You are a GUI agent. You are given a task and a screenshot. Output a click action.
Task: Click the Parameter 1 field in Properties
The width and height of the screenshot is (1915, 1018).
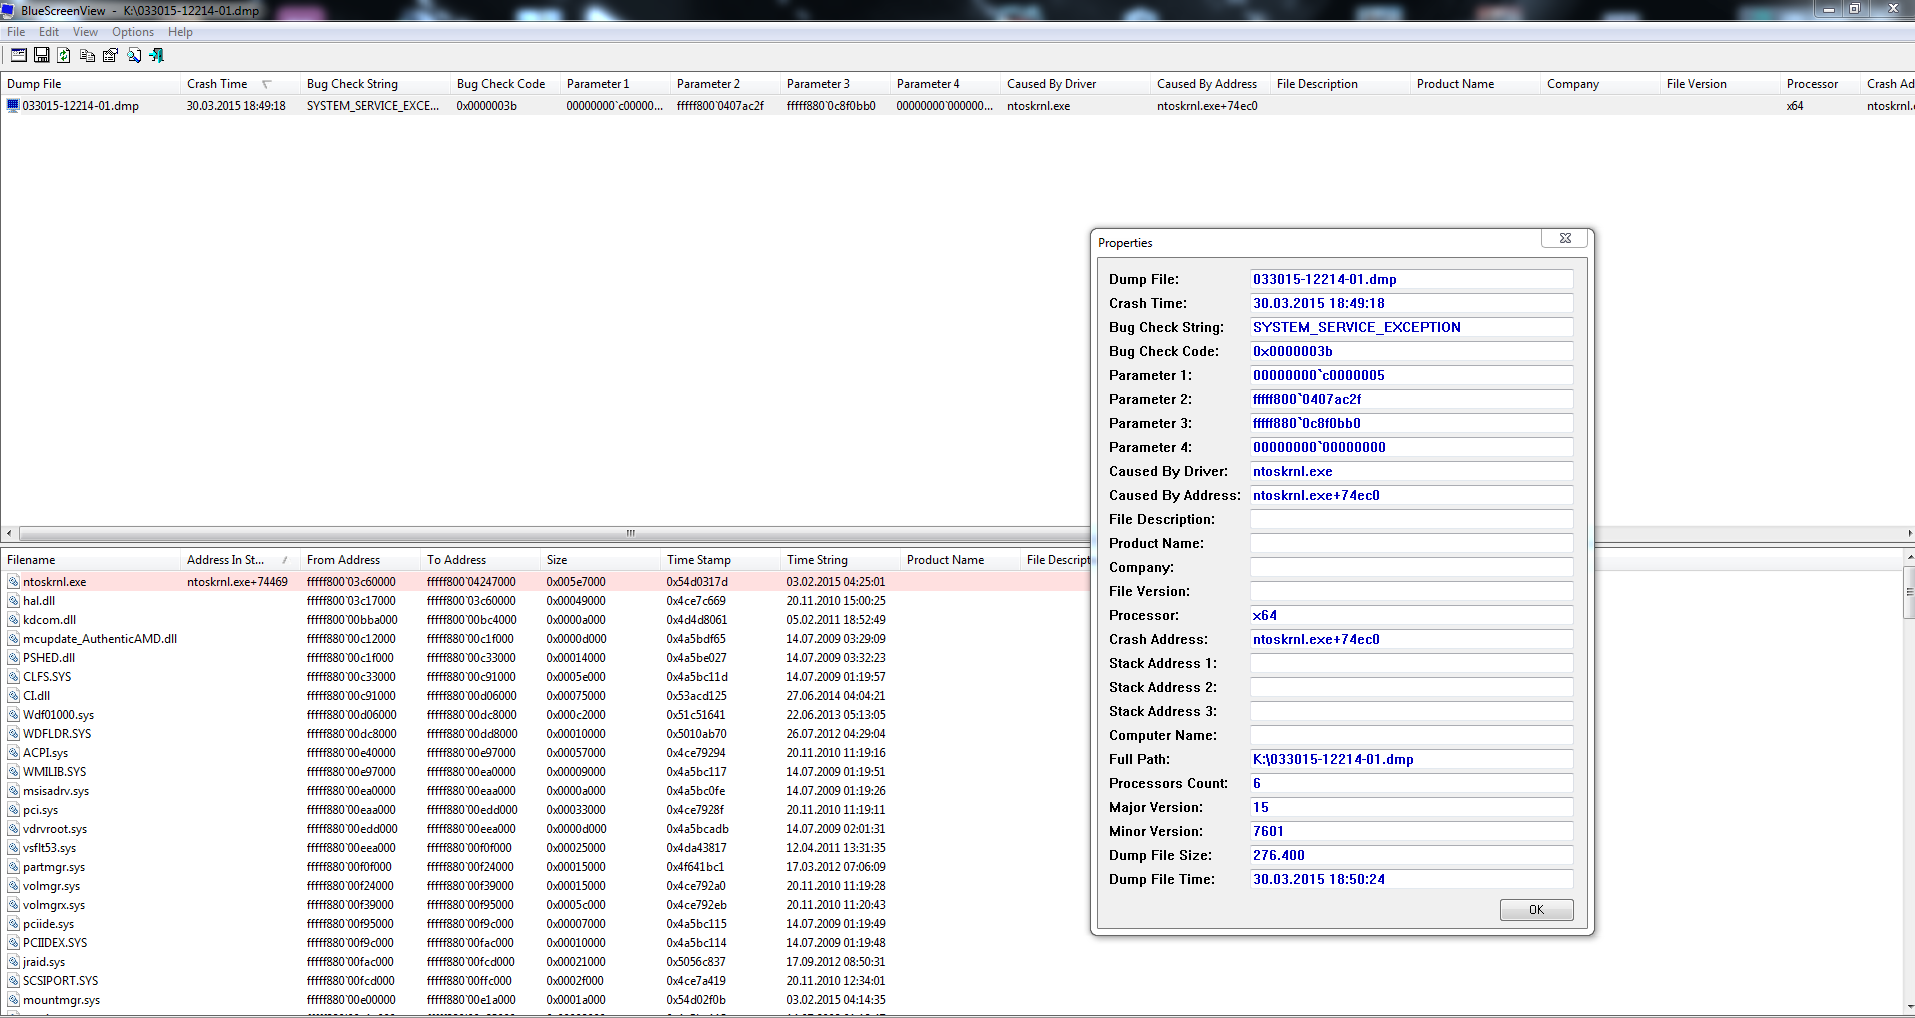point(1411,376)
